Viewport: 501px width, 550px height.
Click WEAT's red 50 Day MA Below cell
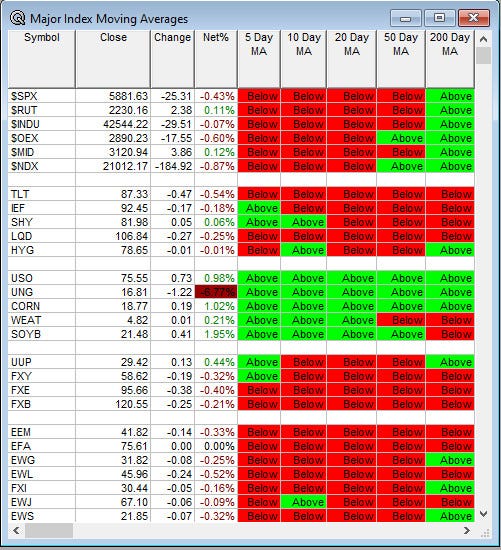(401, 320)
